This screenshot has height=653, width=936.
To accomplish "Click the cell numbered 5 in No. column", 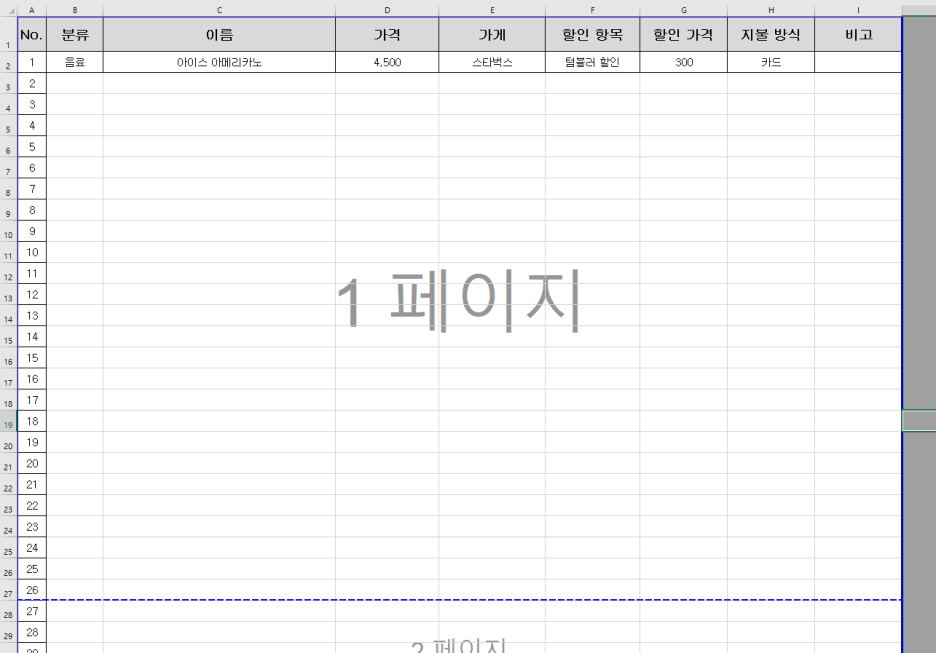I will coord(32,147).
